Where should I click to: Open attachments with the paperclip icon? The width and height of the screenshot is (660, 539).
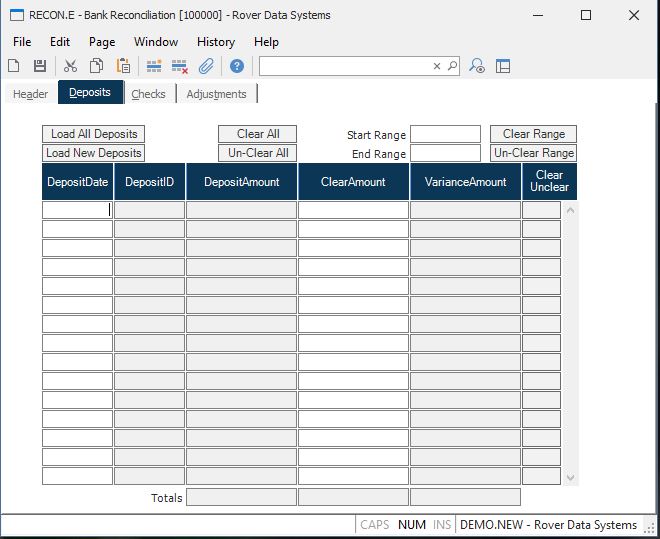206,66
